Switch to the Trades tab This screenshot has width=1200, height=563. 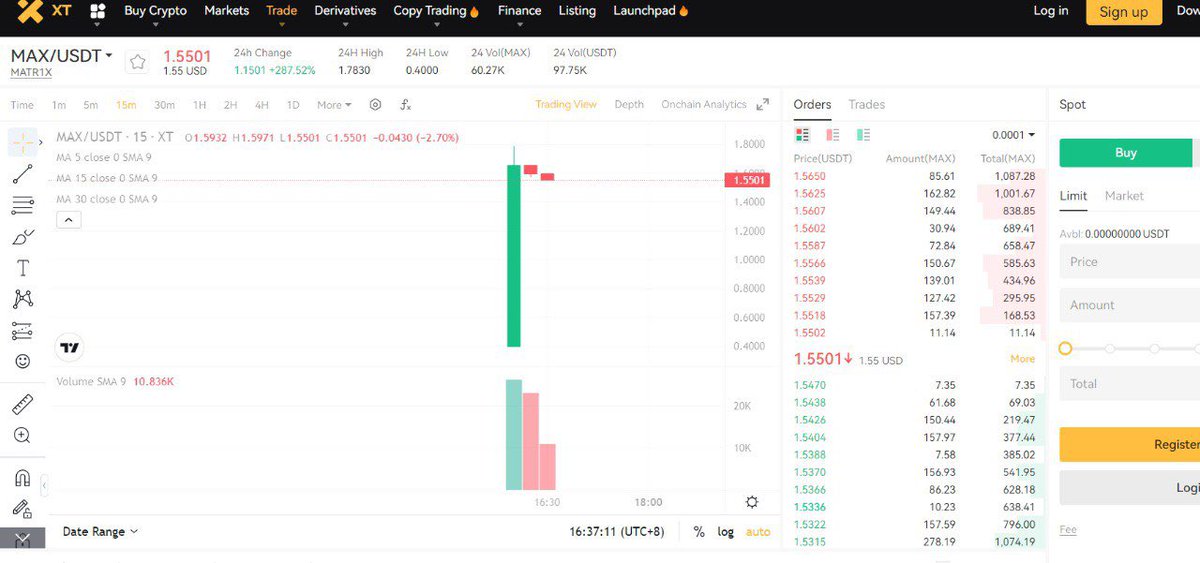tap(867, 104)
